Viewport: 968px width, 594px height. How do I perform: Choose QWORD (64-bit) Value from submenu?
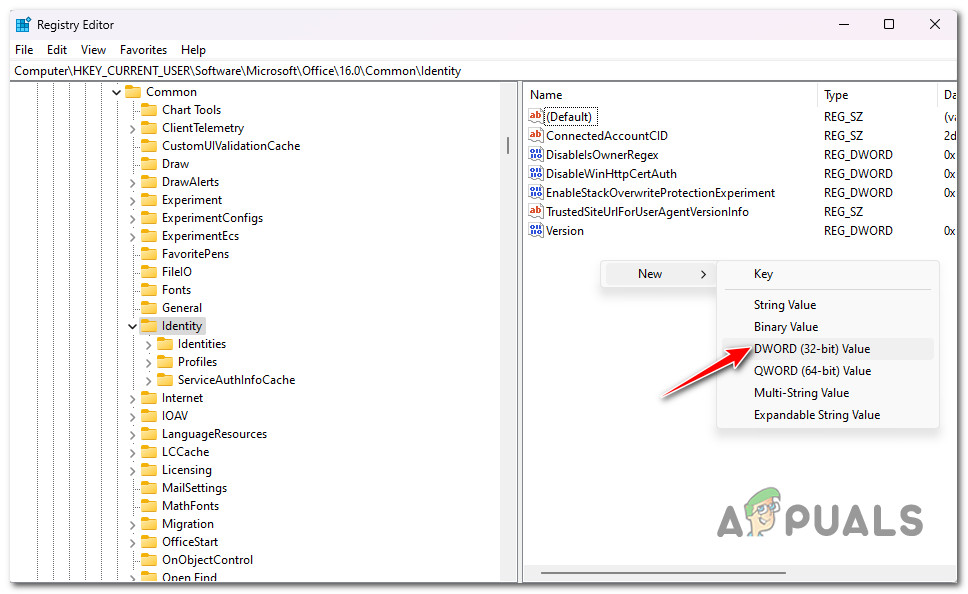pos(828,371)
